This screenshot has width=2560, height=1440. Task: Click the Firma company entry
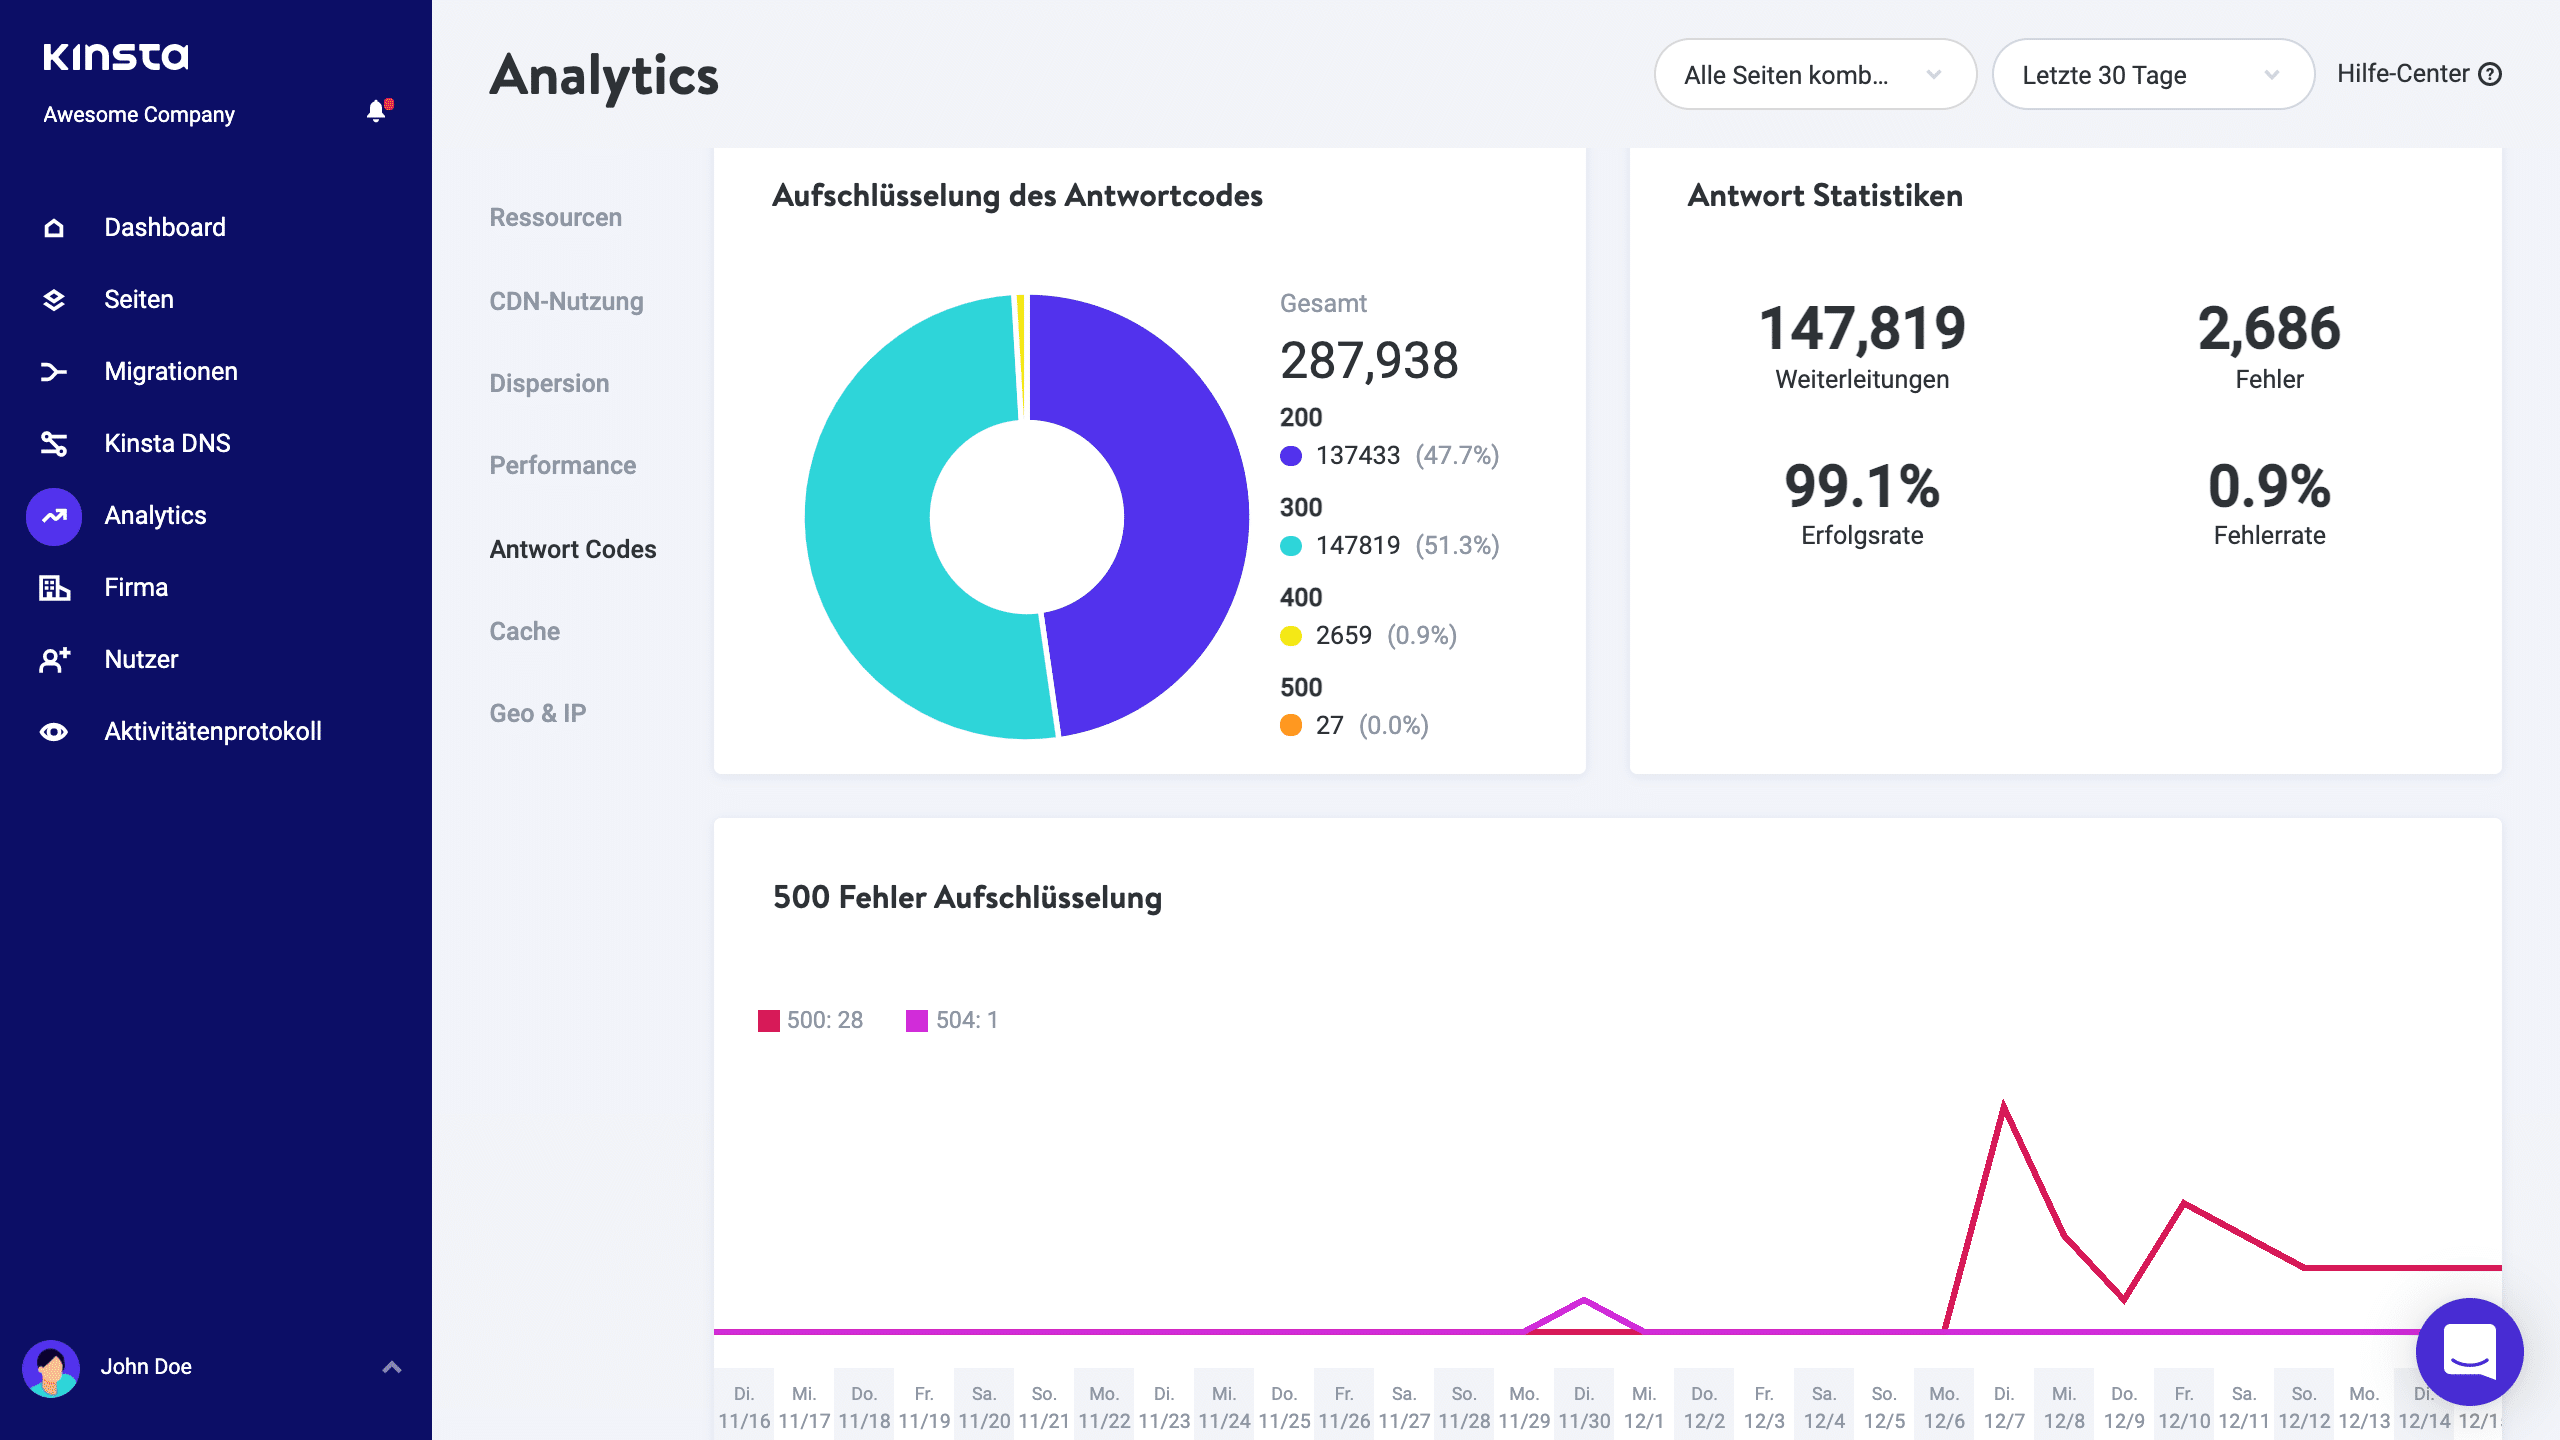(52, 587)
